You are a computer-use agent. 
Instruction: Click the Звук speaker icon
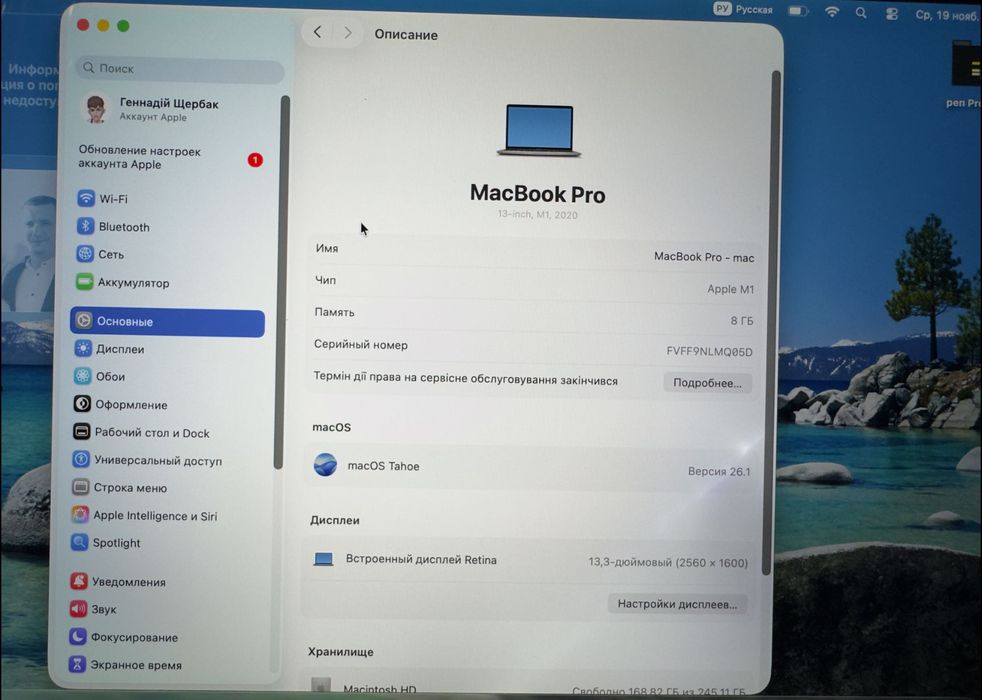point(78,609)
